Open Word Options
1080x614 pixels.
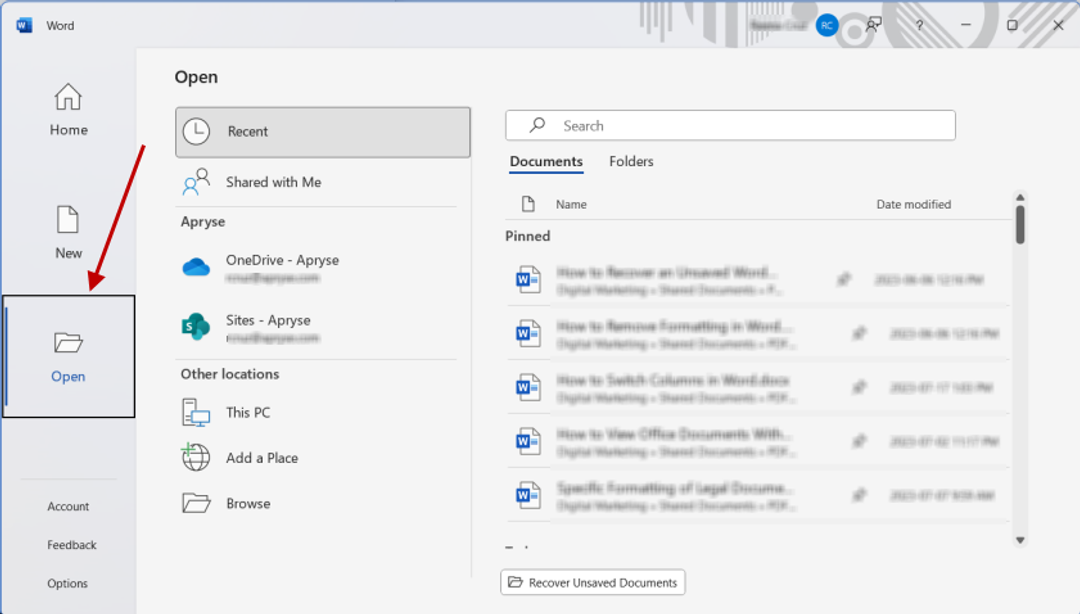[x=70, y=583]
